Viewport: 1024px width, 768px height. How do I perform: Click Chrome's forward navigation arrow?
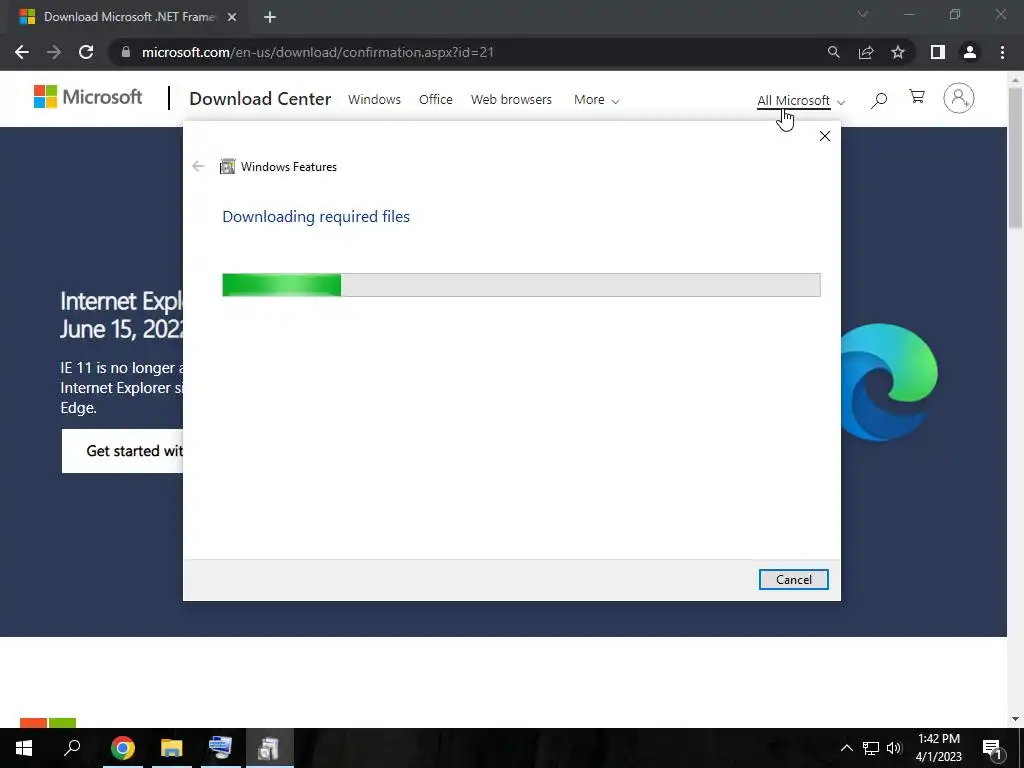tap(54, 52)
